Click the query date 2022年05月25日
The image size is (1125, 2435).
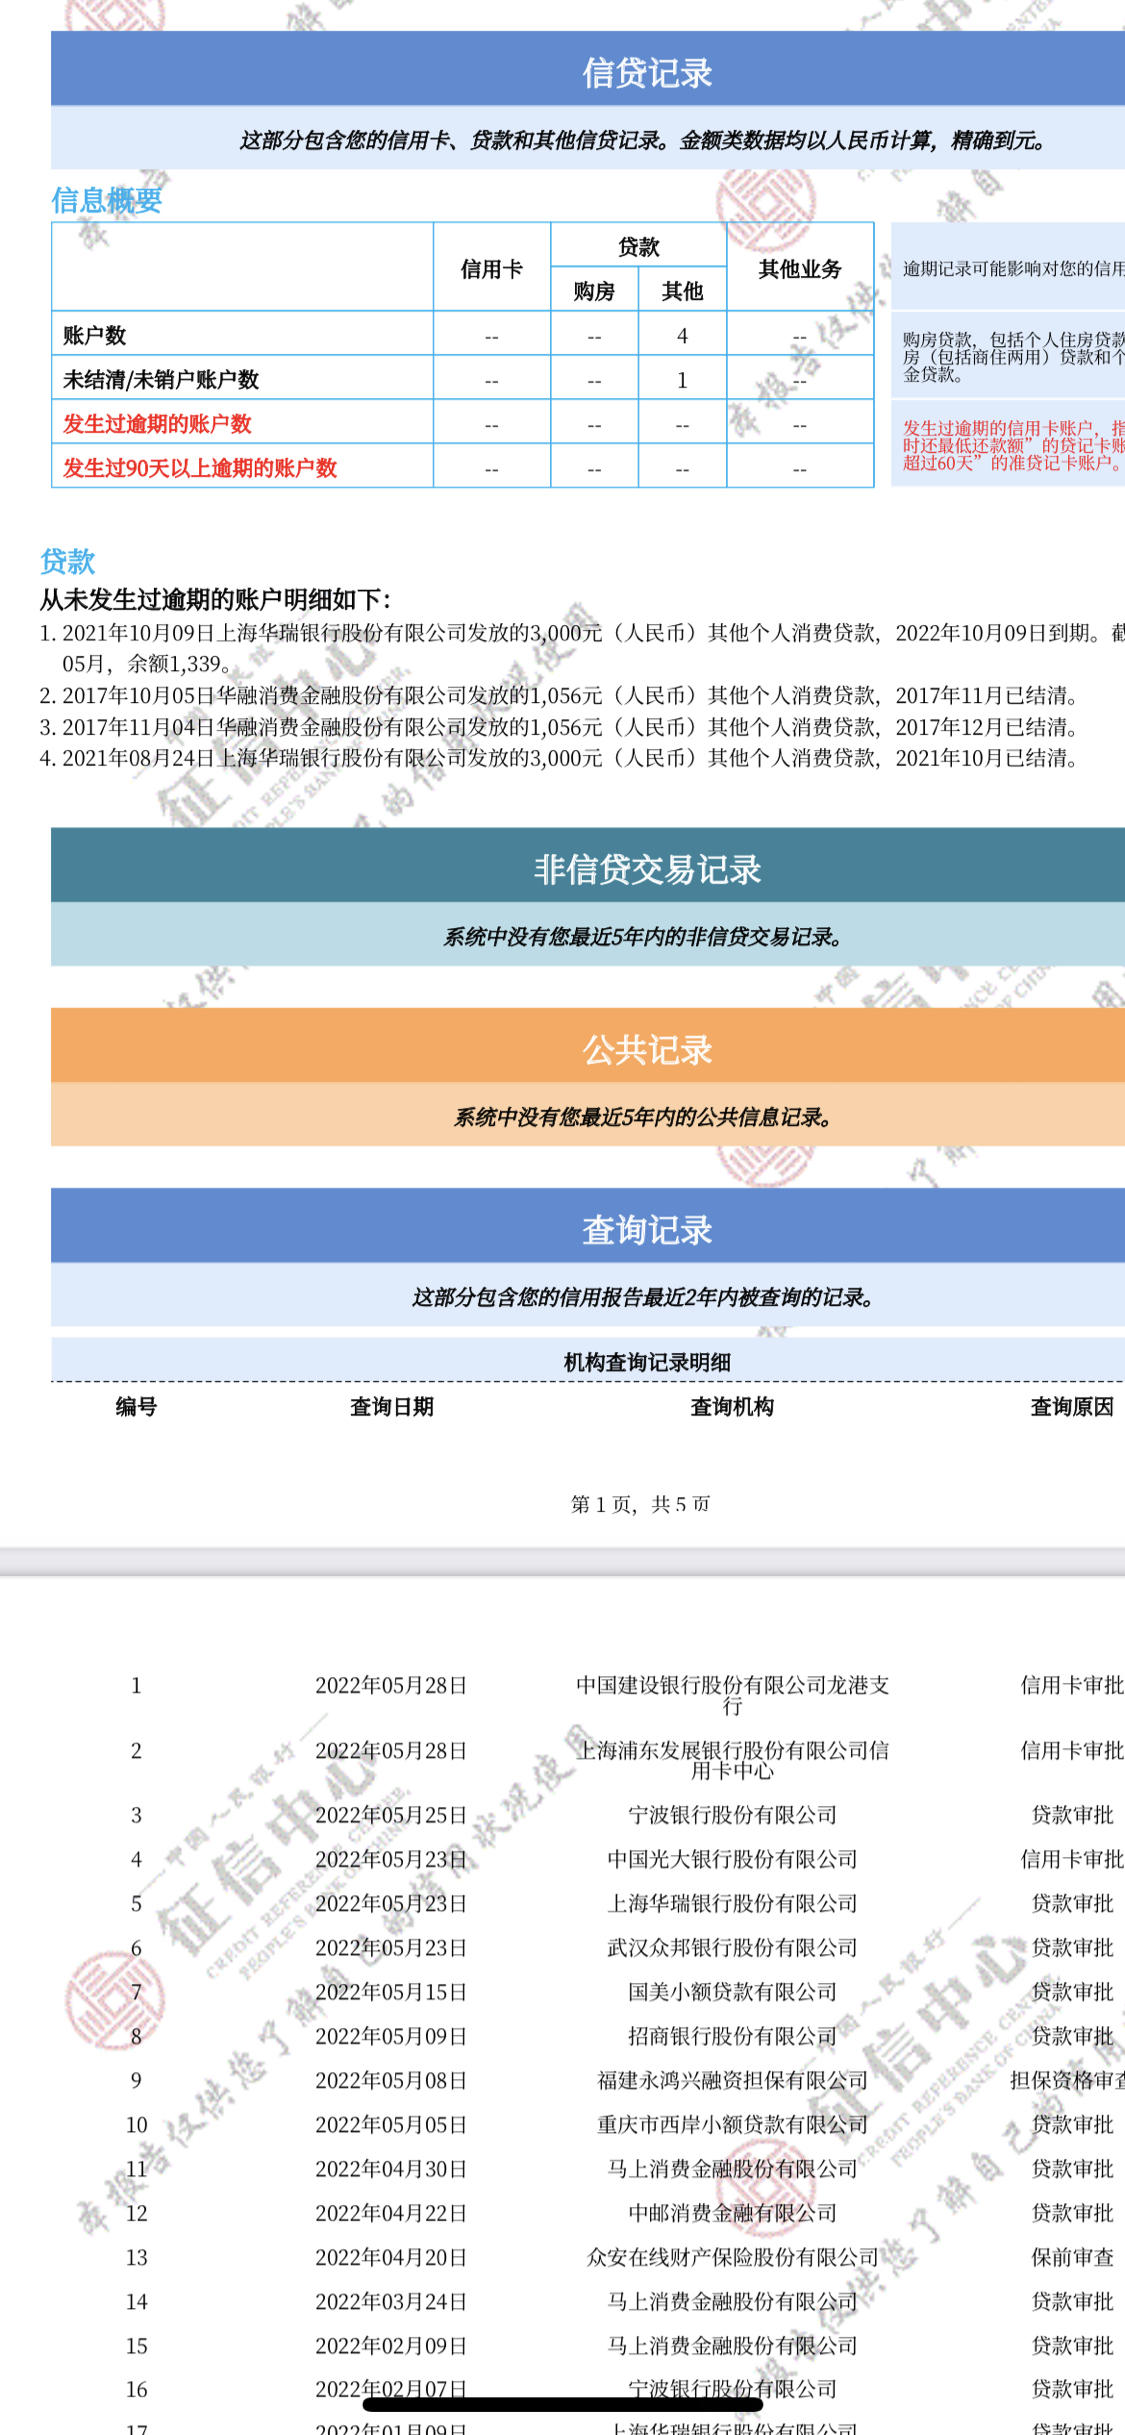tap(391, 1815)
